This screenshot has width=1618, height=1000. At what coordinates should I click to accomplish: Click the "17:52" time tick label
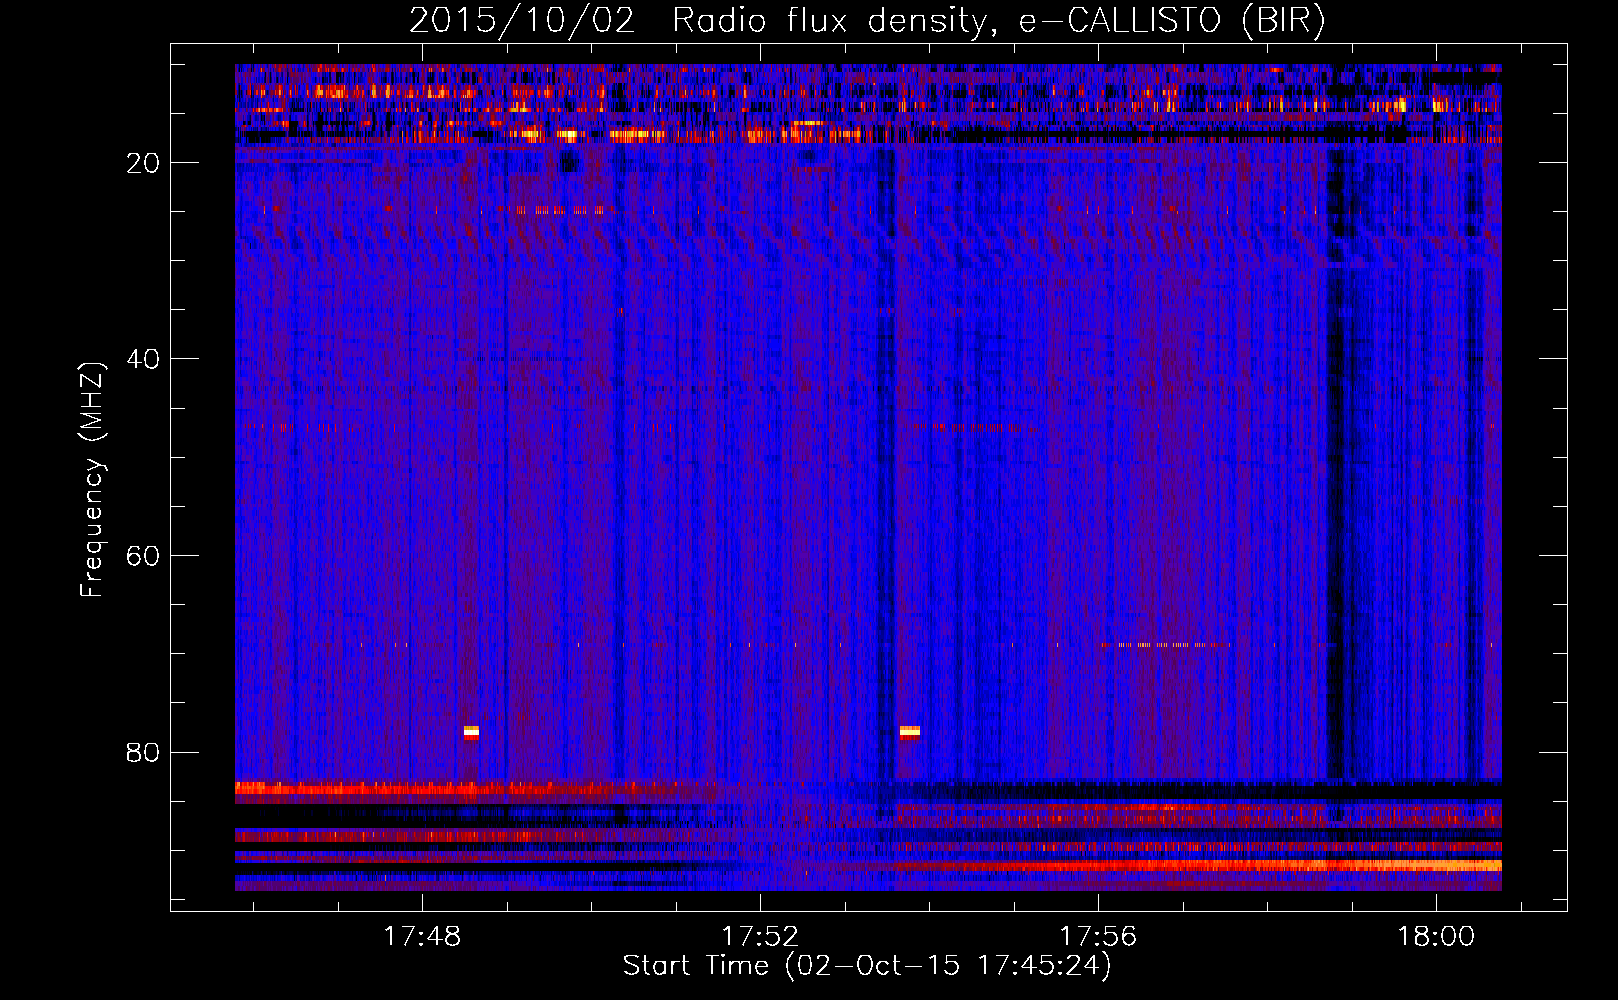click(x=760, y=937)
